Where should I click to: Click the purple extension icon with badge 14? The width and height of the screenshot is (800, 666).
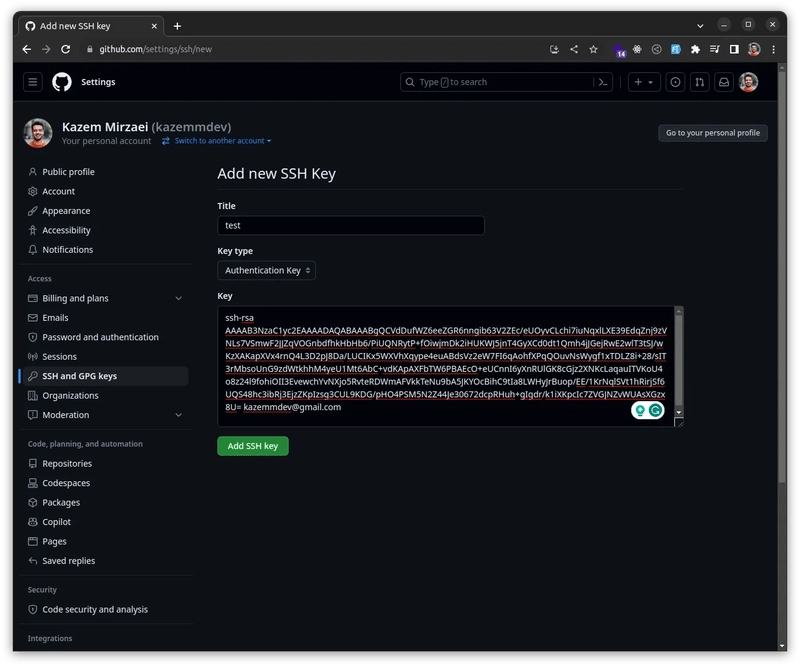click(x=619, y=50)
